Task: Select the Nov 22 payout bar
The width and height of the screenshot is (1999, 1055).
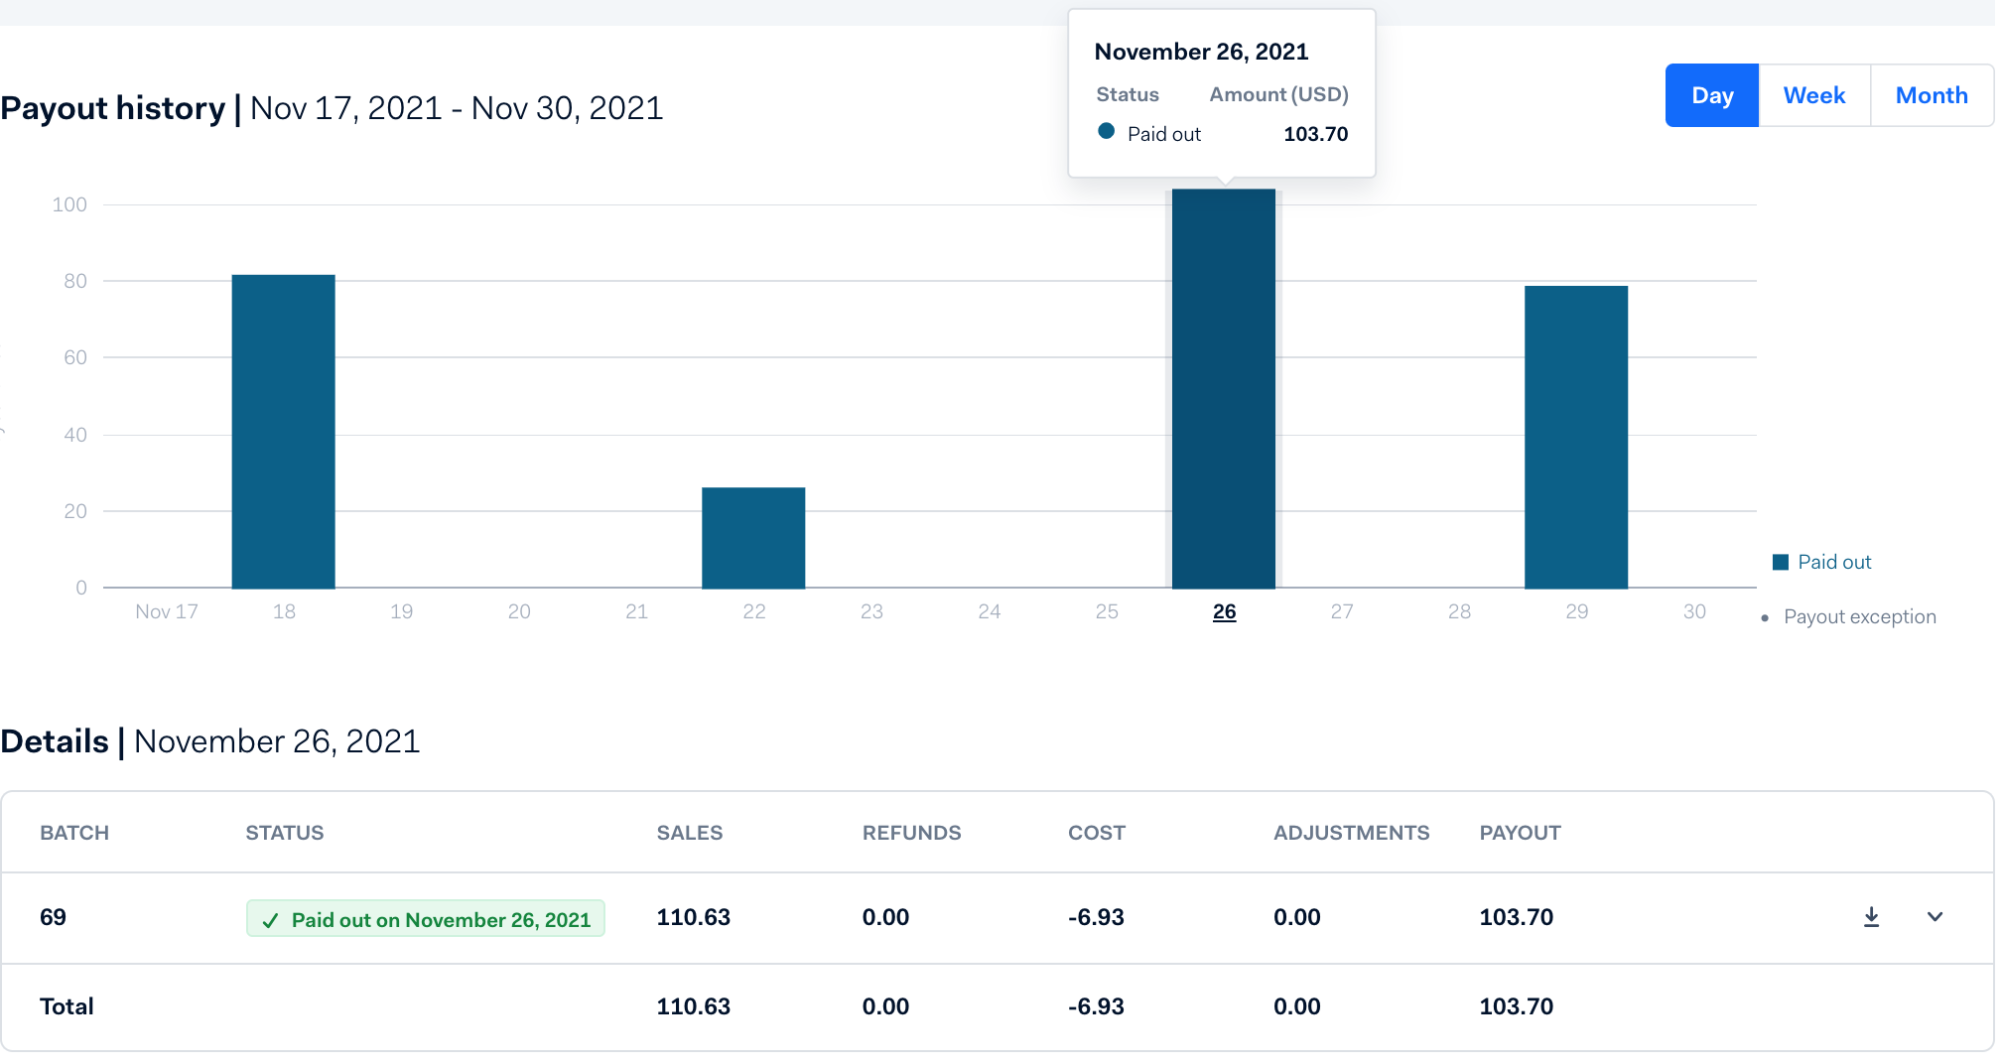Action: click(x=754, y=538)
